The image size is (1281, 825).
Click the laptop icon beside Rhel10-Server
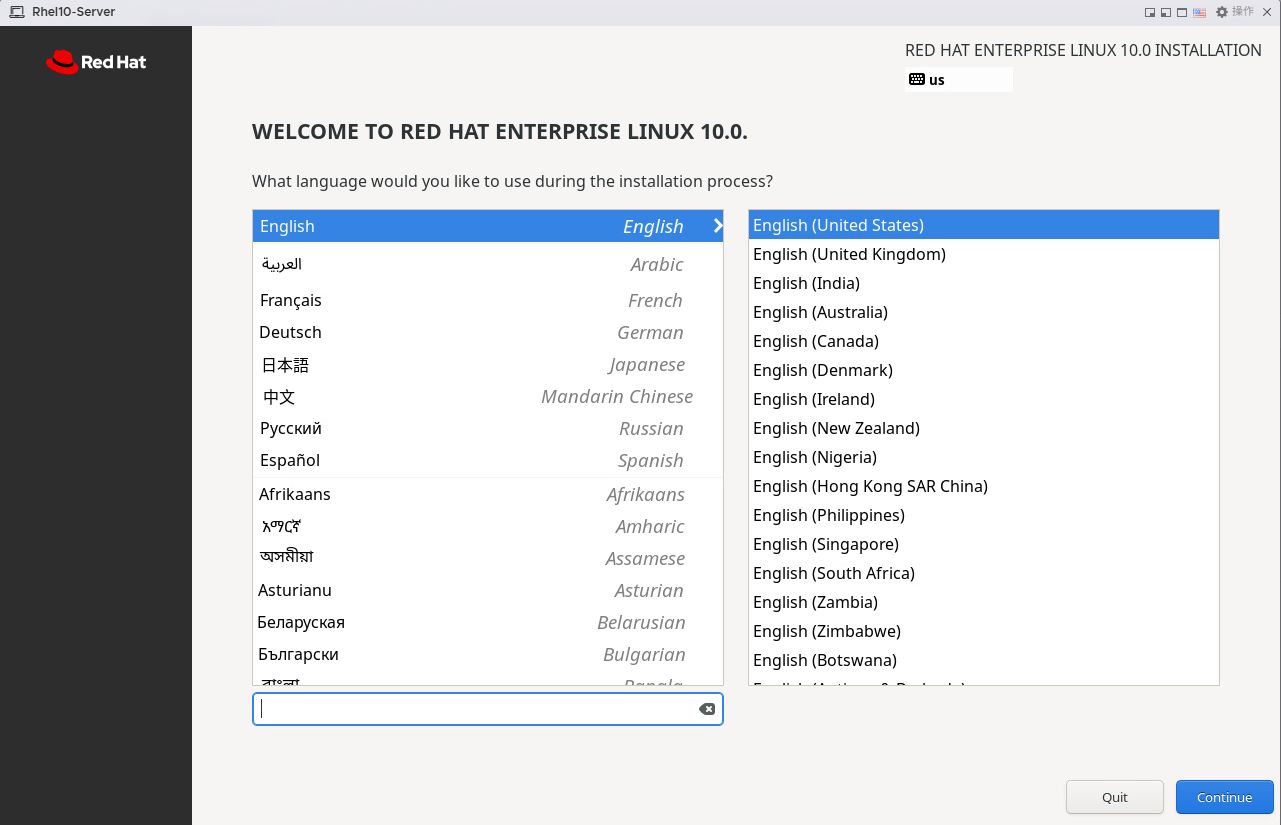click(x=17, y=12)
